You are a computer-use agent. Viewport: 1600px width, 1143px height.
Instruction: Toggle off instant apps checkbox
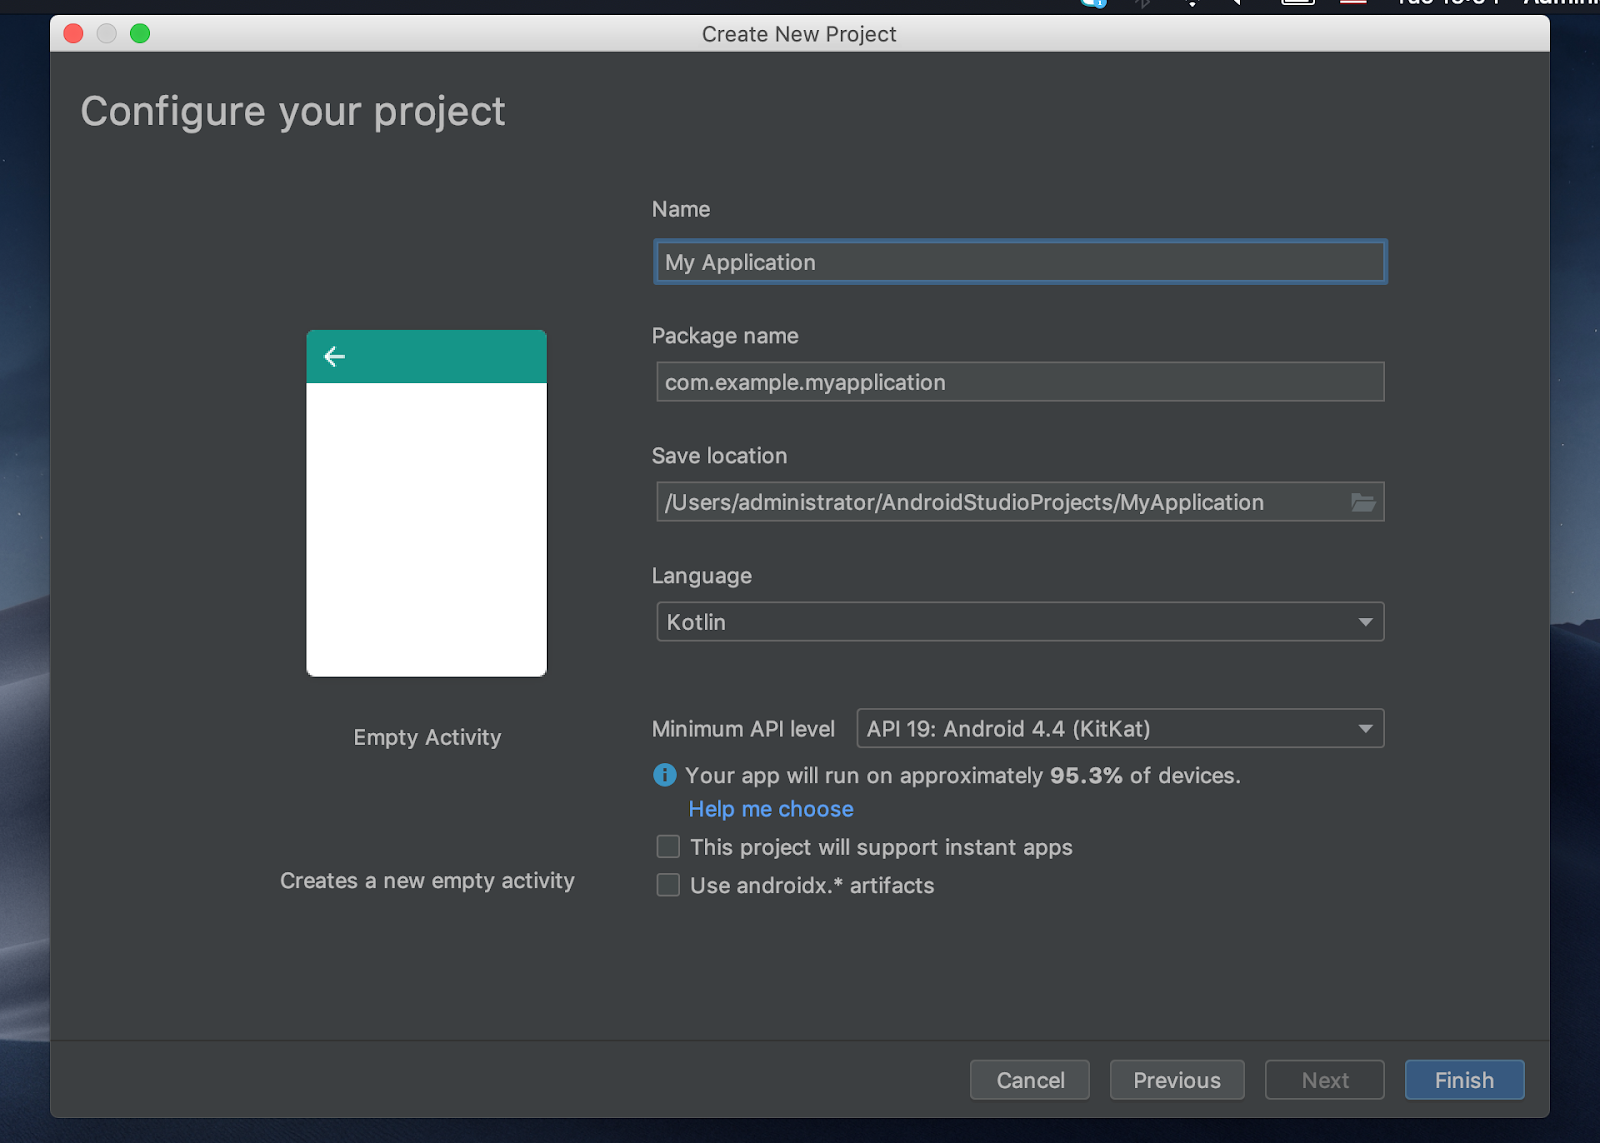click(x=667, y=846)
